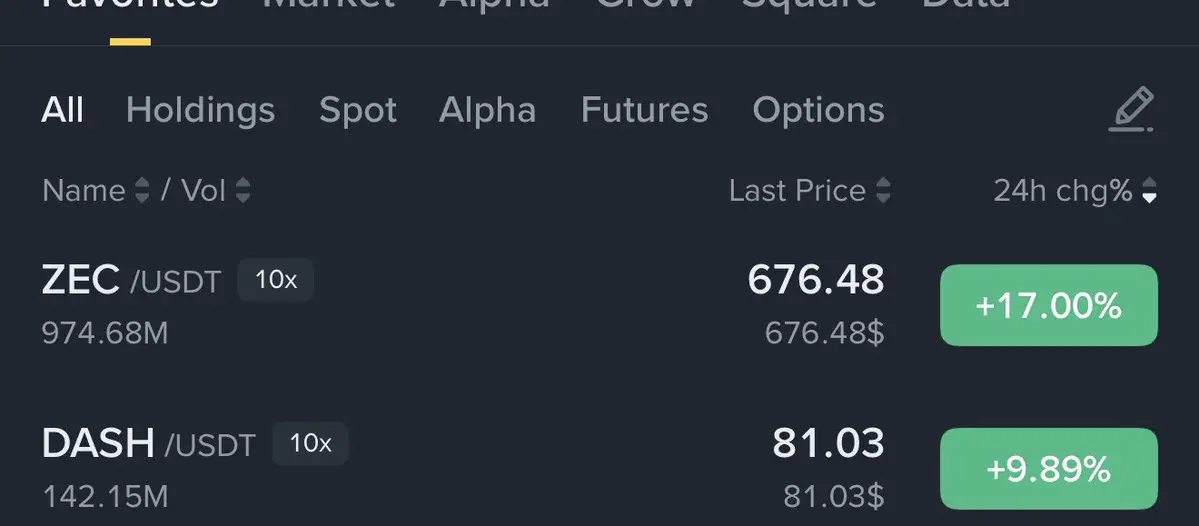Click the +17.00% change button

pos(1048,306)
